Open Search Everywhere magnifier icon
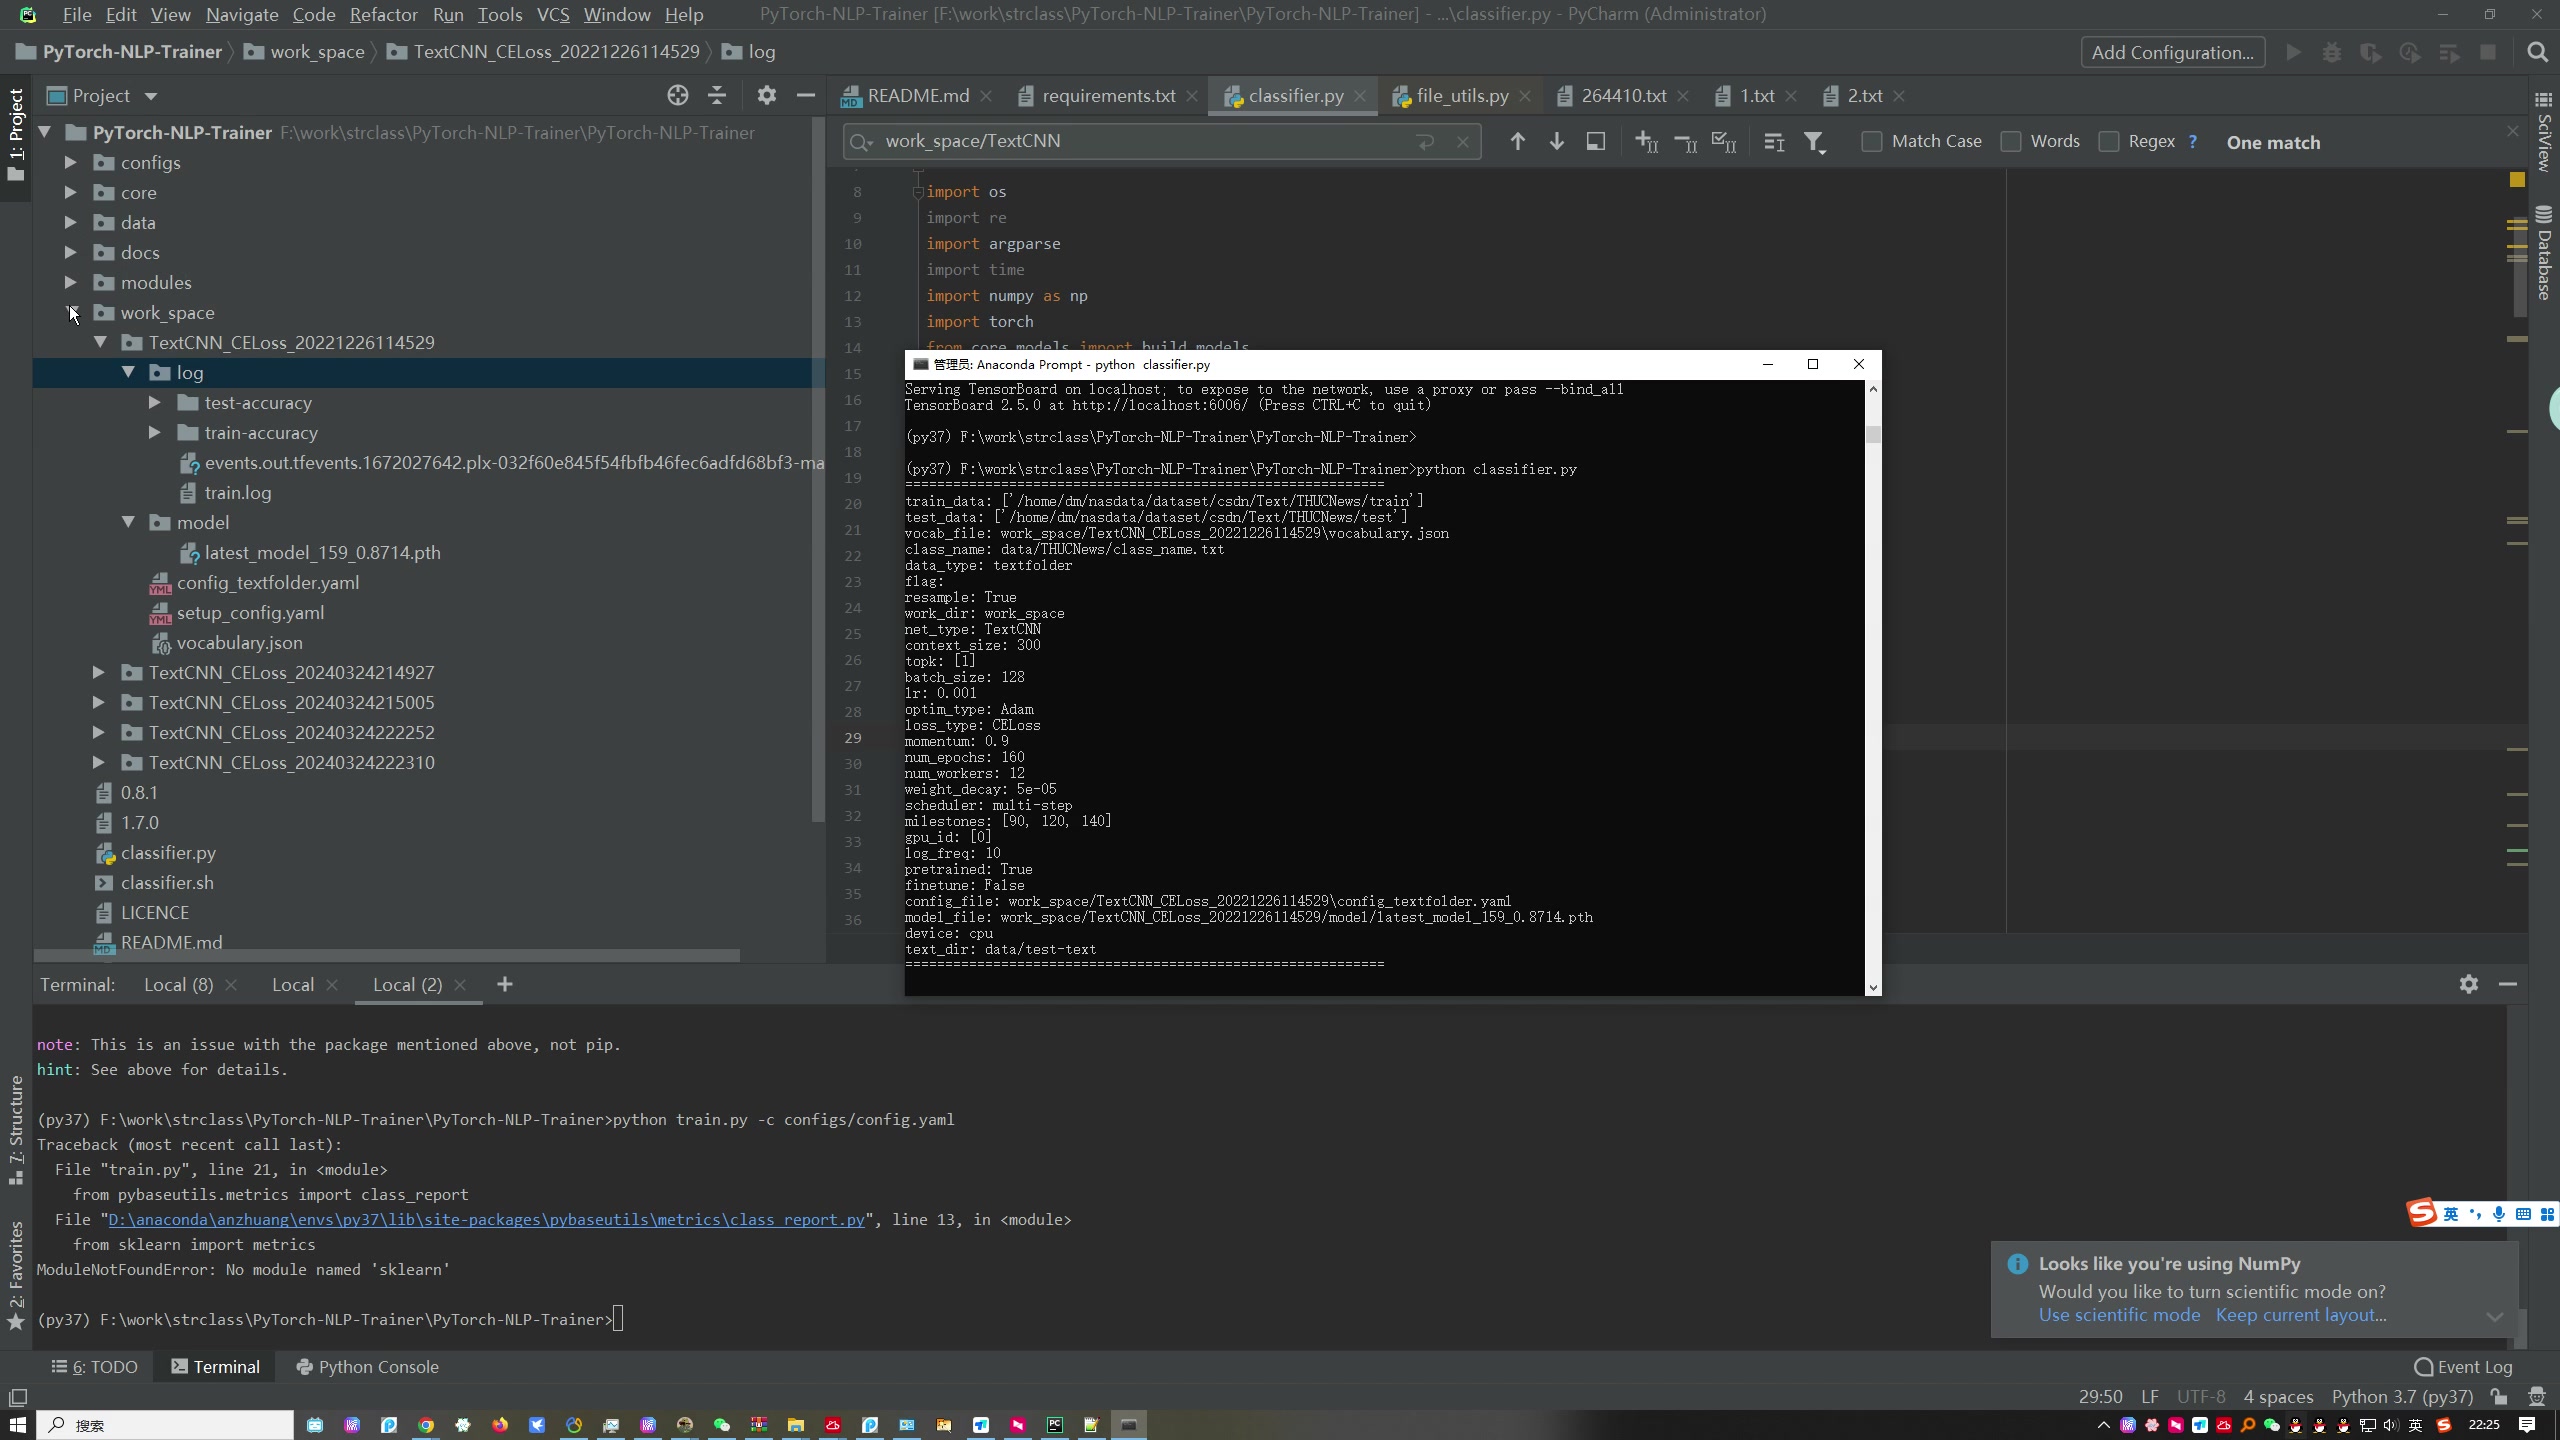The image size is (2560, 1440). click(x=2537, y=53)
